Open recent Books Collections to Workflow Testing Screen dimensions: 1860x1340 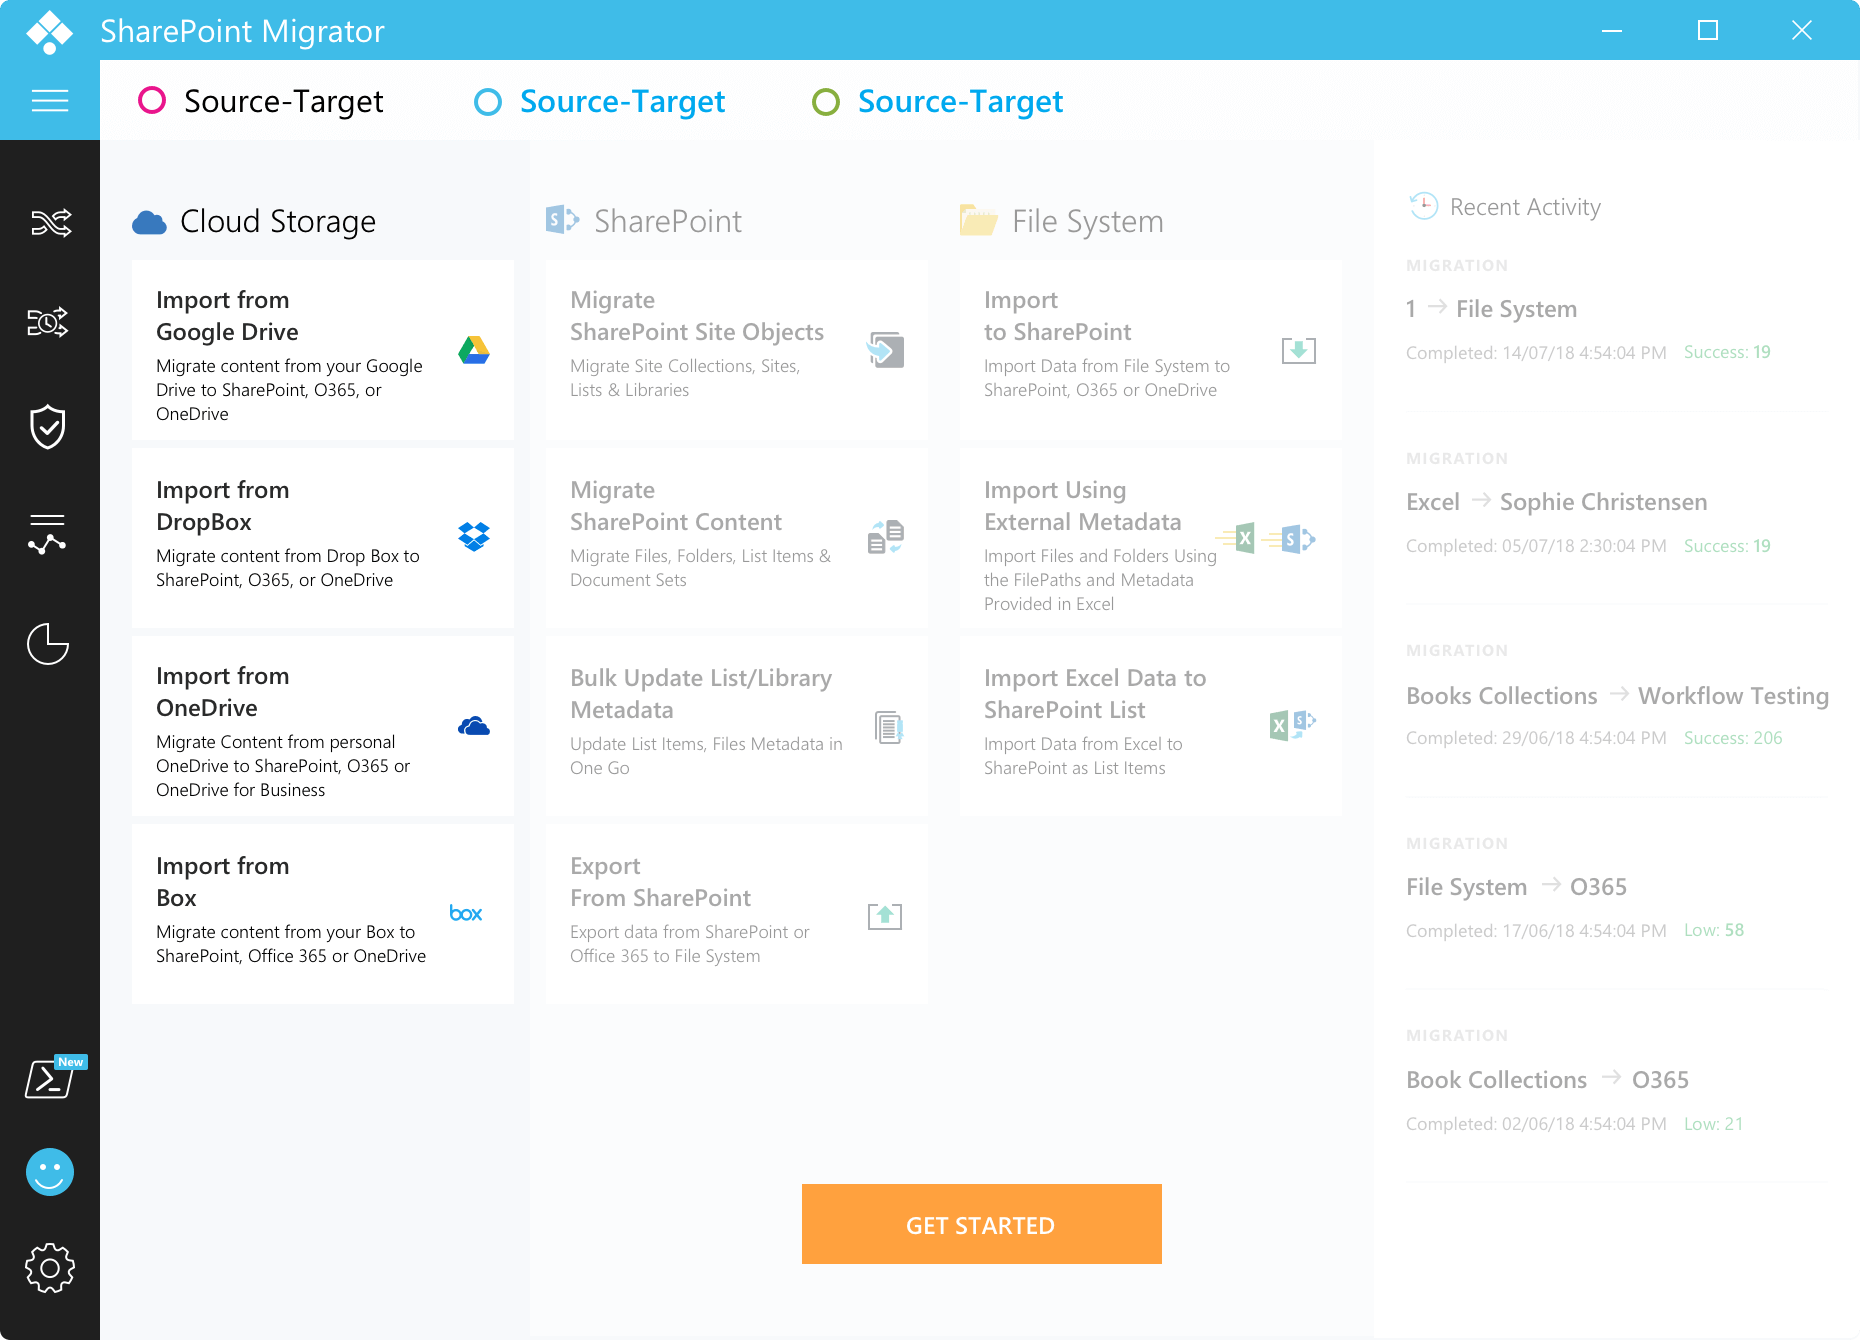tap(1617, 695)
